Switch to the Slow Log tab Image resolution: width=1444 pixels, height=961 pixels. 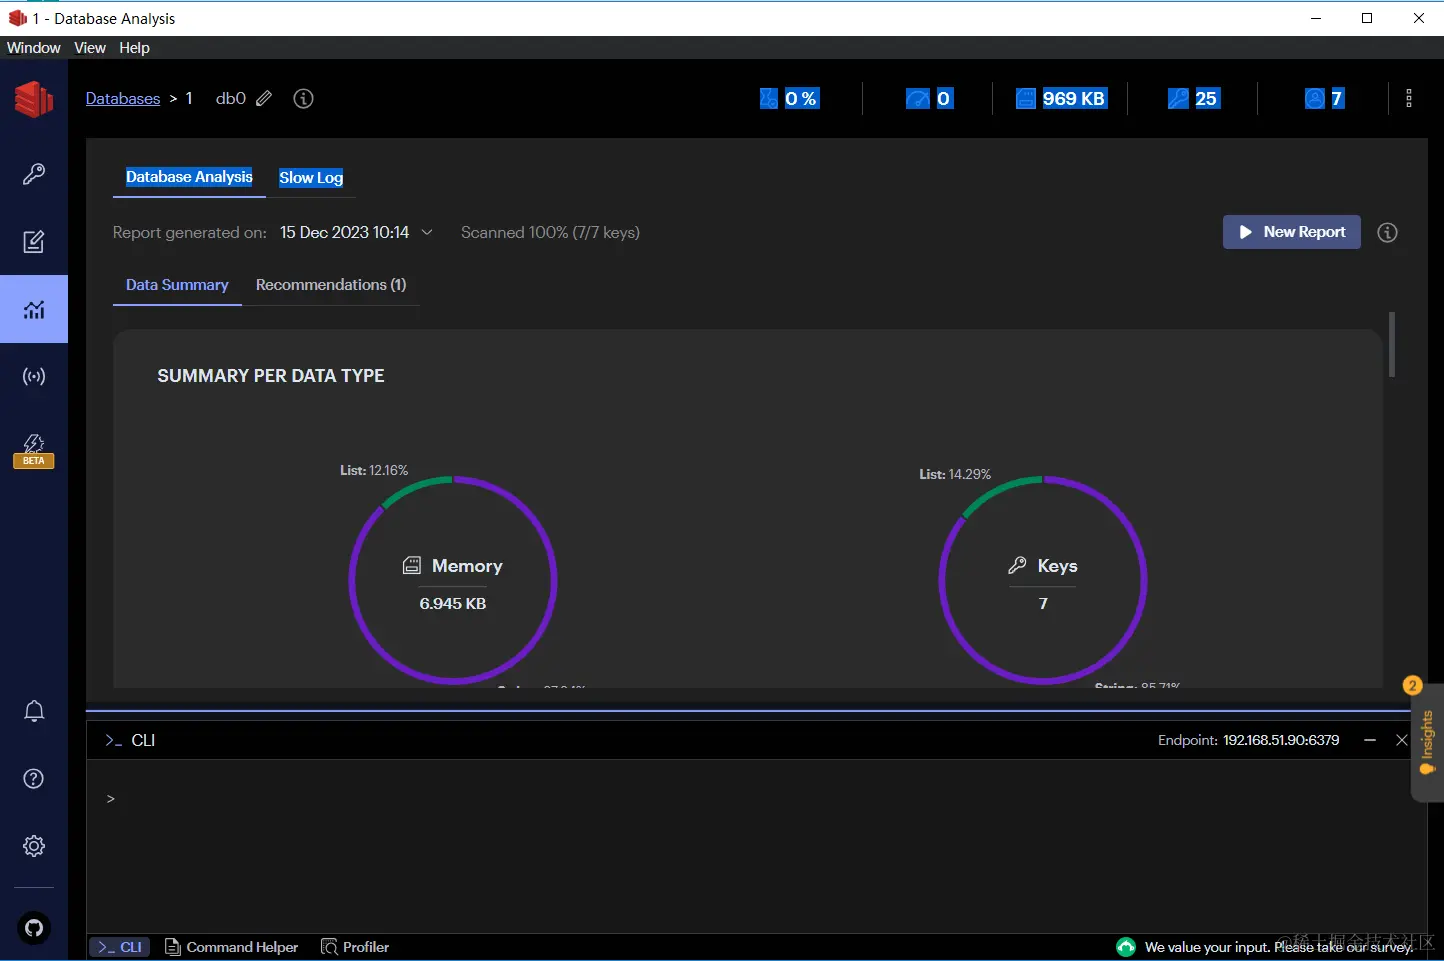311,177
